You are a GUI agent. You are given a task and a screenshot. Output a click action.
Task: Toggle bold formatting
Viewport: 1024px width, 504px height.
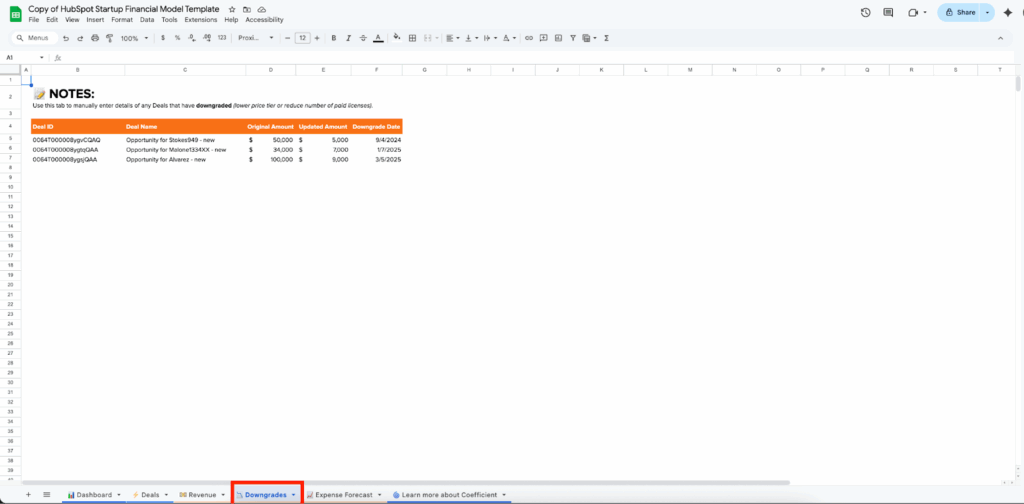click(x=332, y=38)
